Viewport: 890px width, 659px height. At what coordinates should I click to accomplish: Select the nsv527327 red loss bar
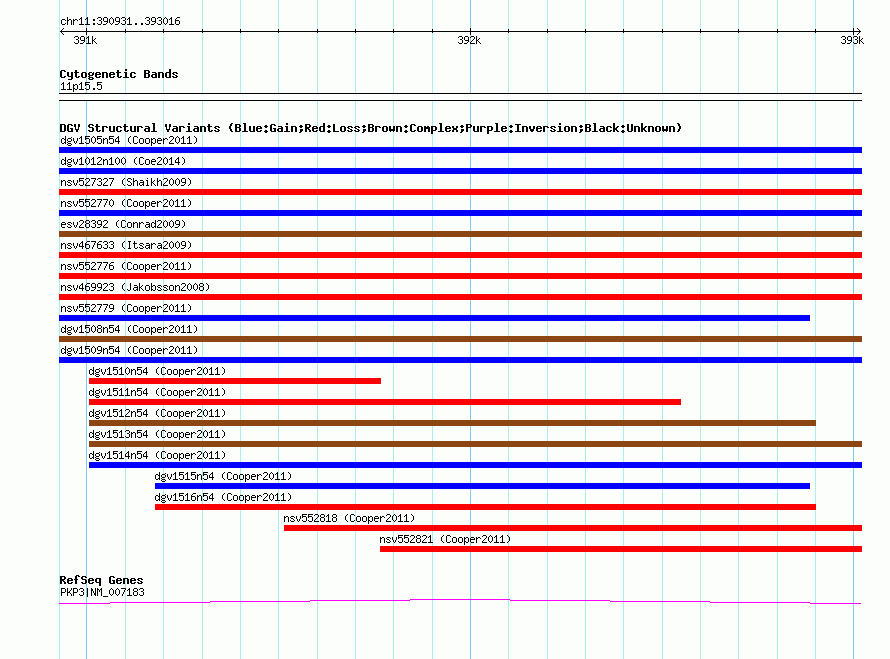(x=460, y=192)
